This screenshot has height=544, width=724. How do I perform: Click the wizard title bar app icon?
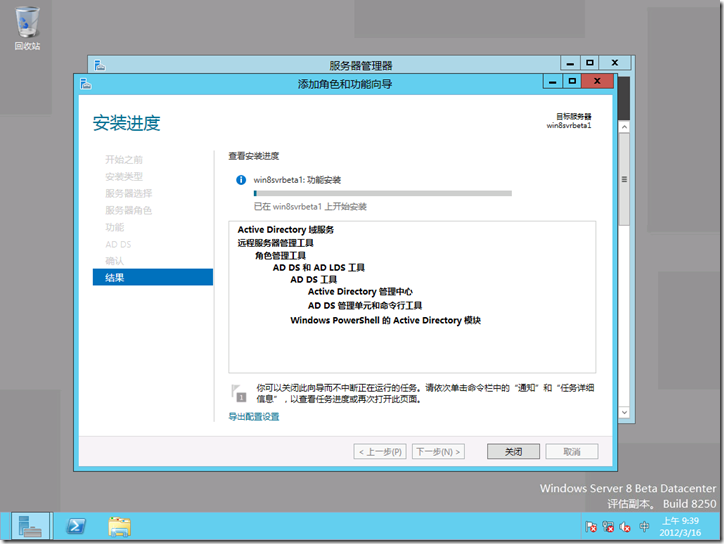[85, 84]
